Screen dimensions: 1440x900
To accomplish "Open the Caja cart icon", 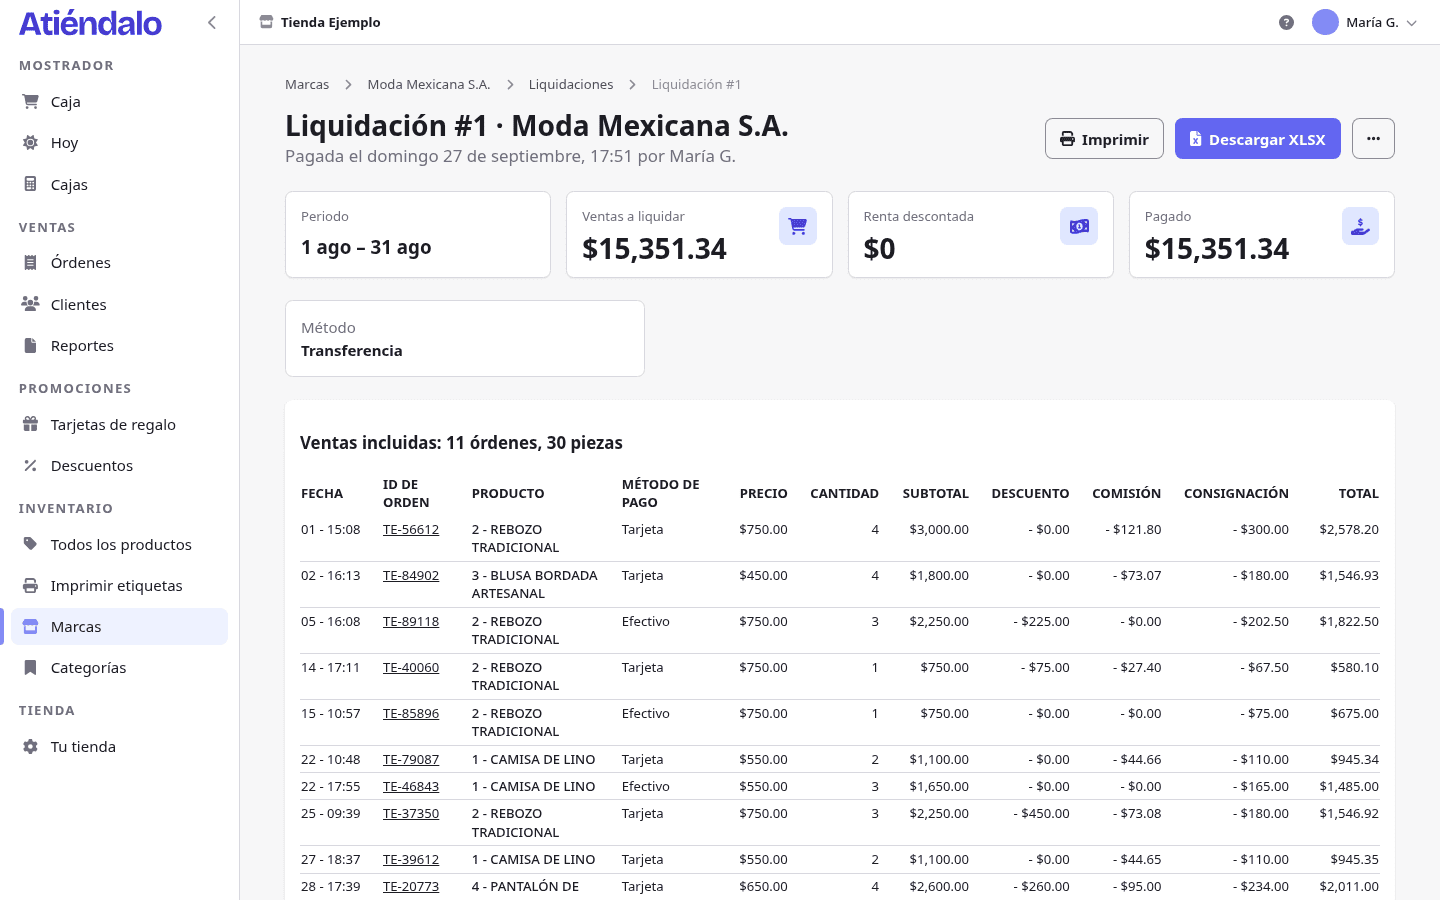I will [x=31, y=101].
